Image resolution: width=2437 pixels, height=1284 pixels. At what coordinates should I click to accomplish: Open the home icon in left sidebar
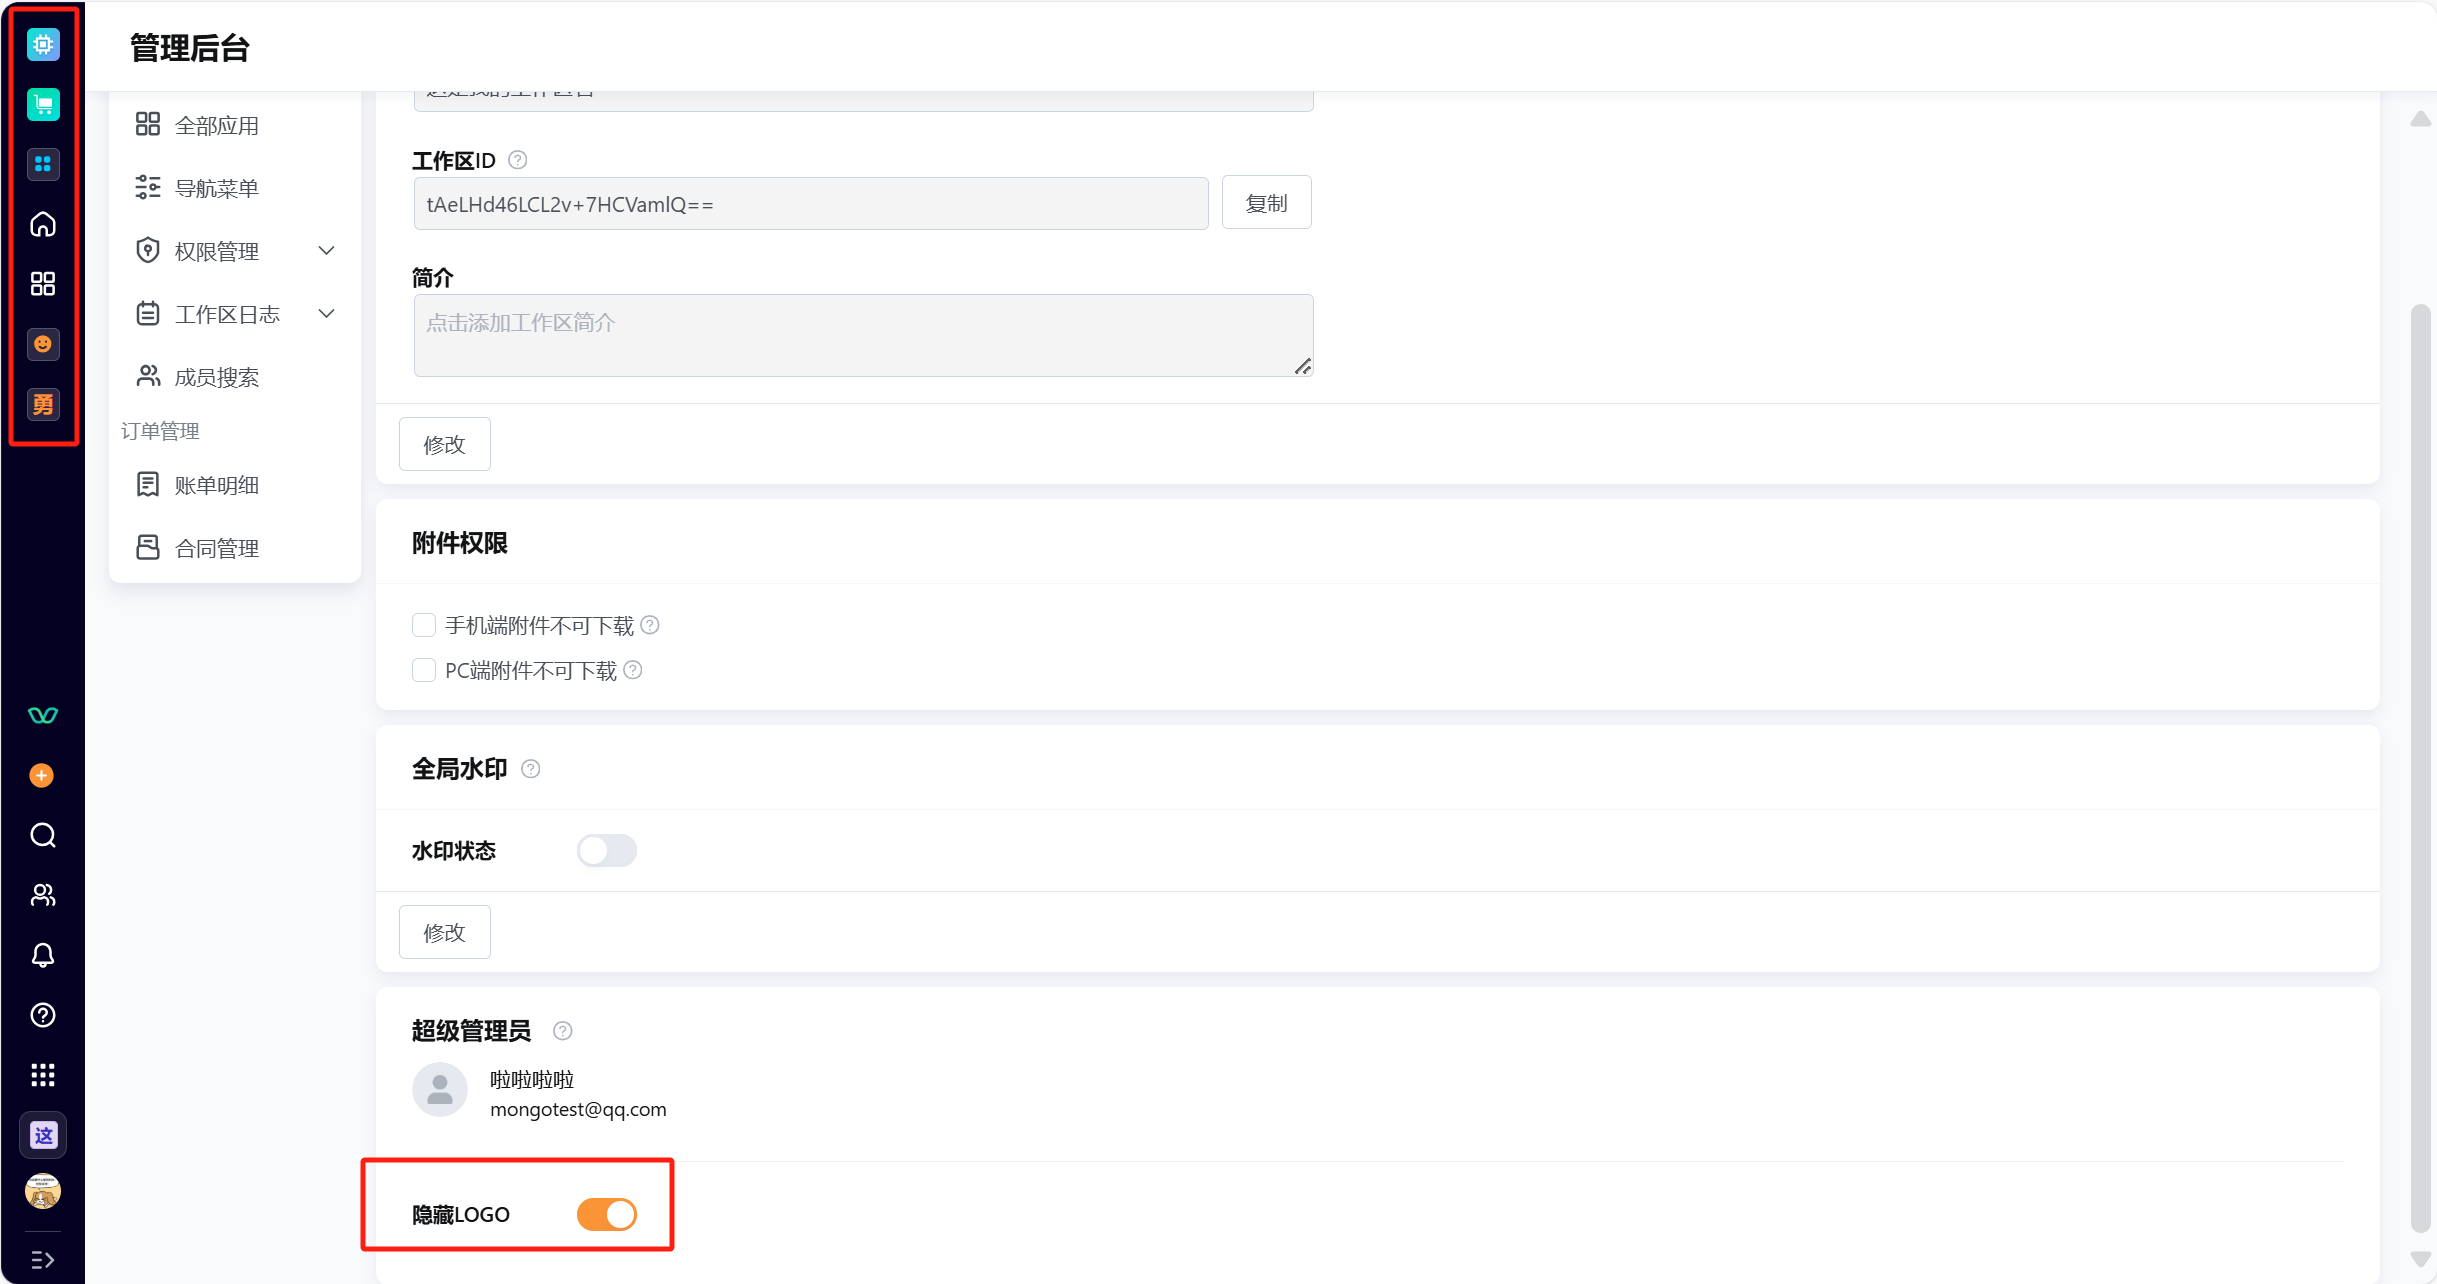point(43,224)
